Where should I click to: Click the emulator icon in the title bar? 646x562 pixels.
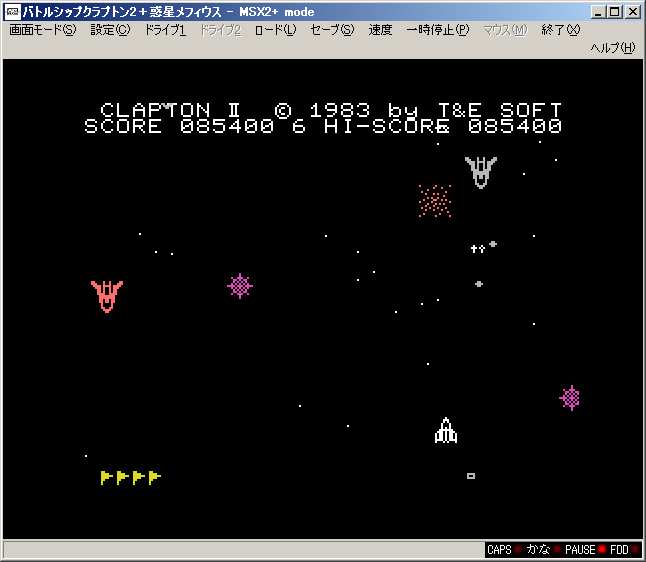pyautogui.click(x=12, y=12)
